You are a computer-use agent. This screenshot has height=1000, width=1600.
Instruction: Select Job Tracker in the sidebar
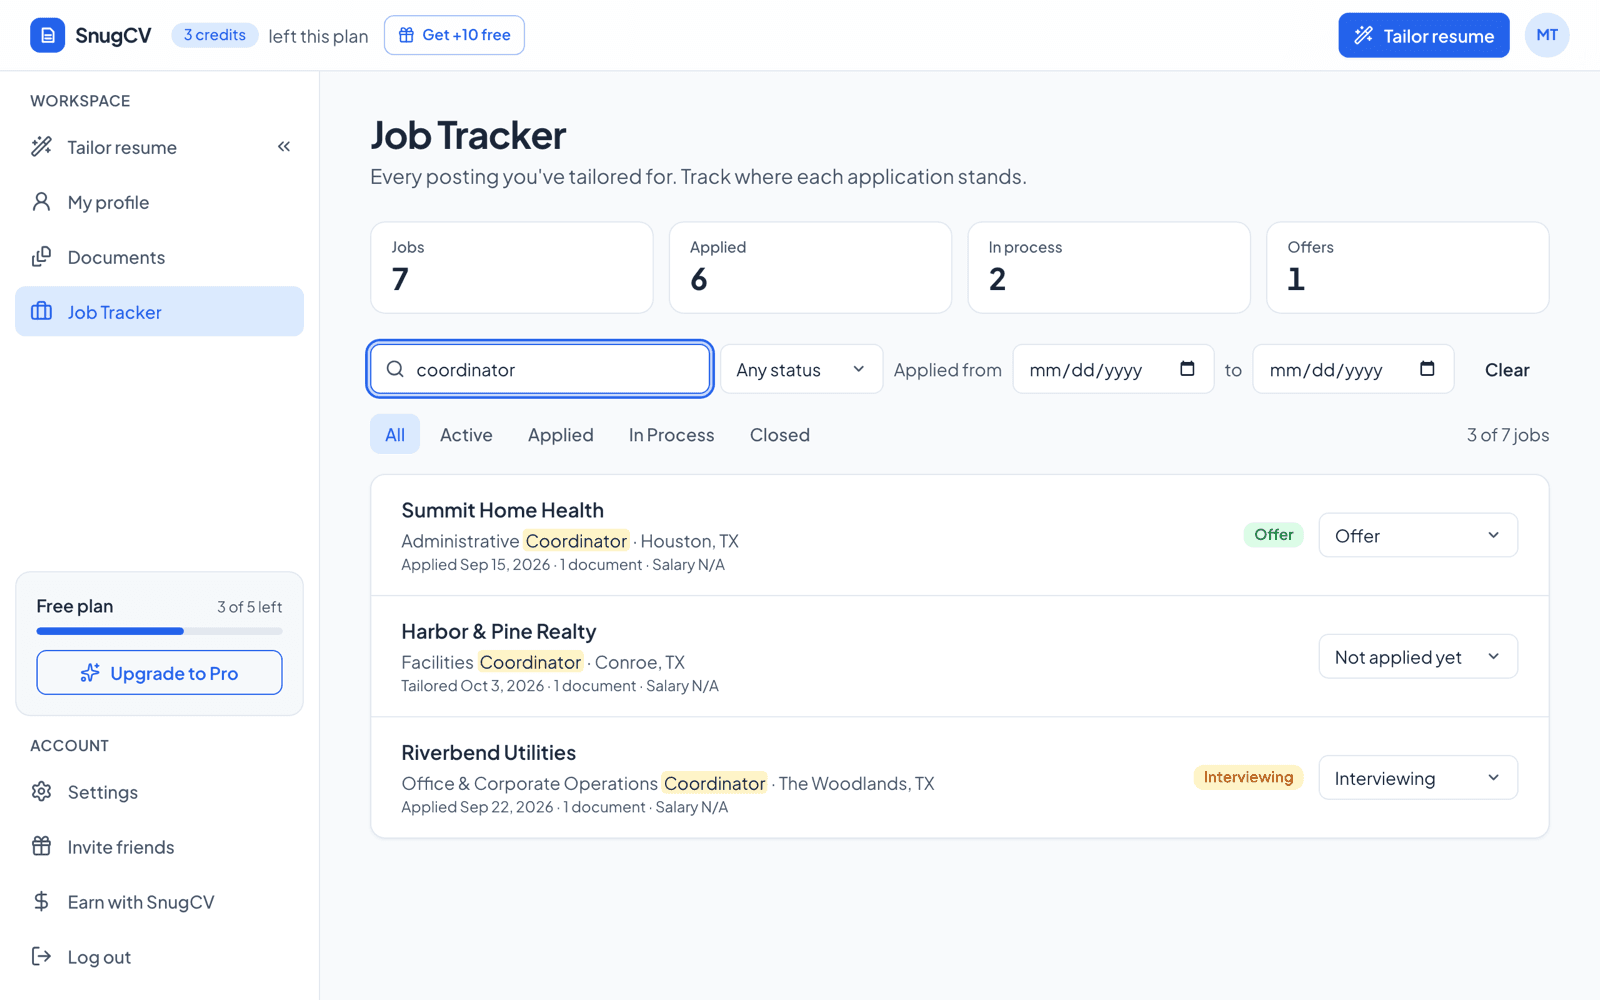159,312
